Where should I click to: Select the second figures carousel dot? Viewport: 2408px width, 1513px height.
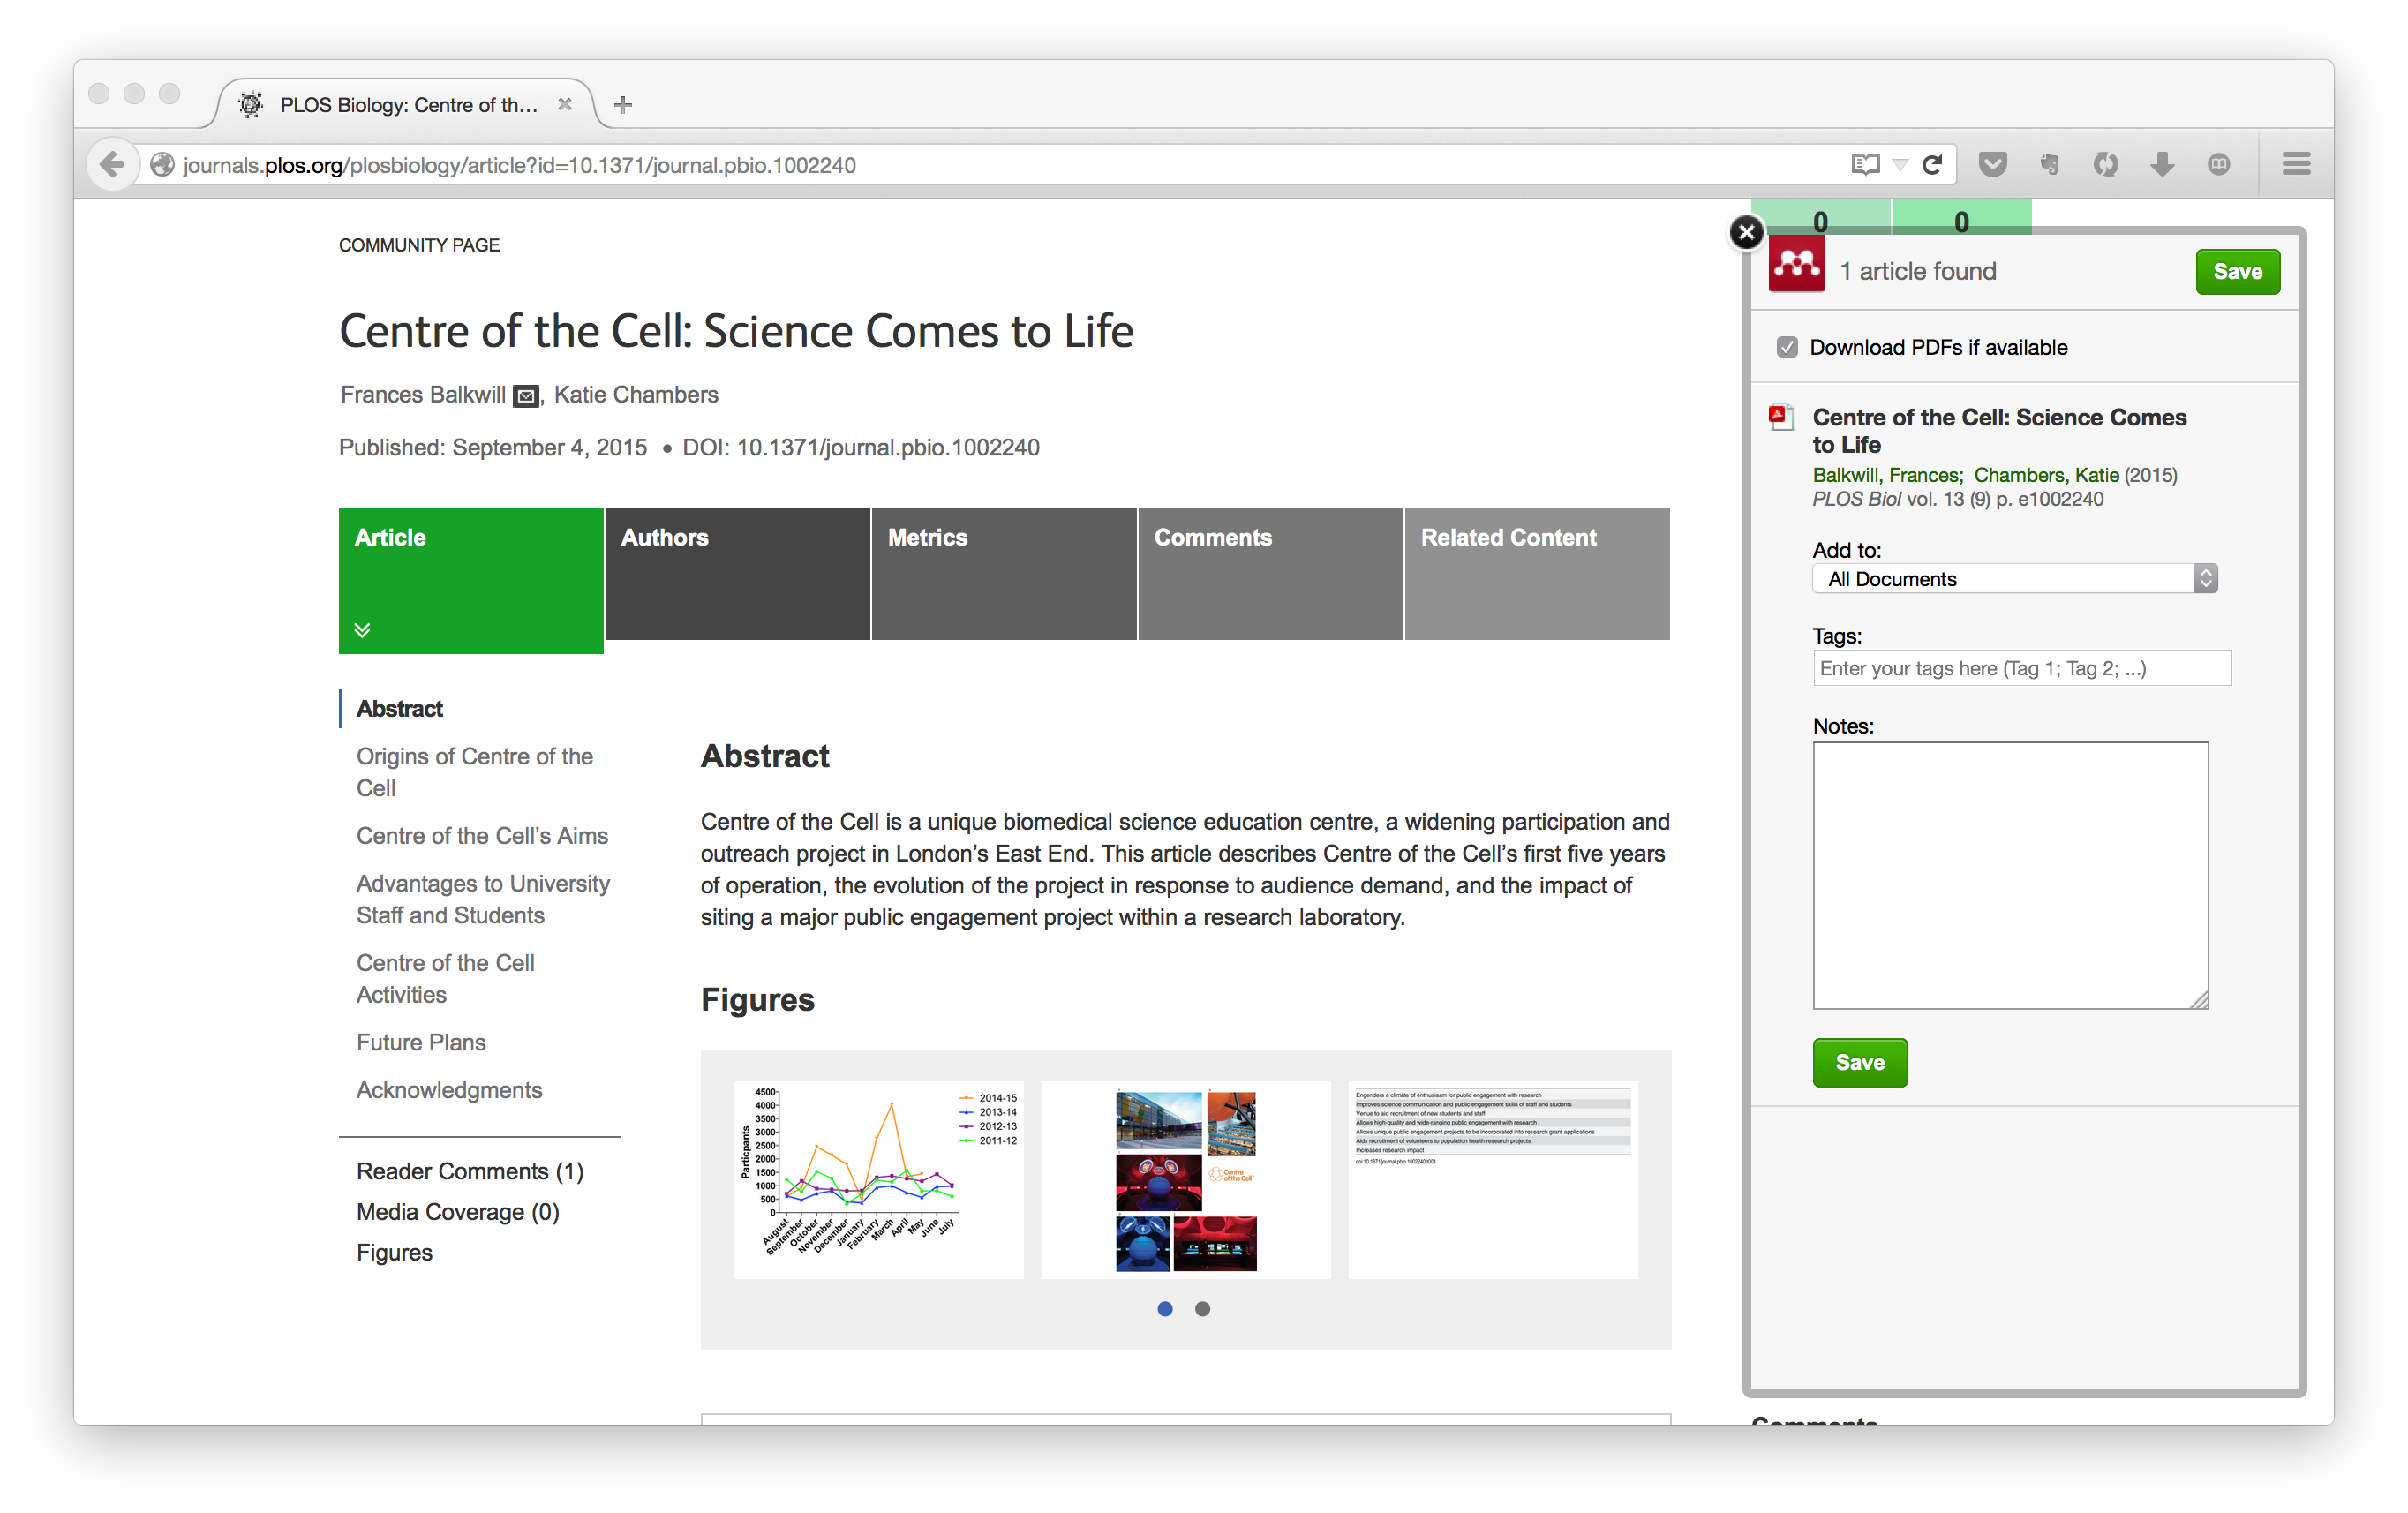1203,1309
